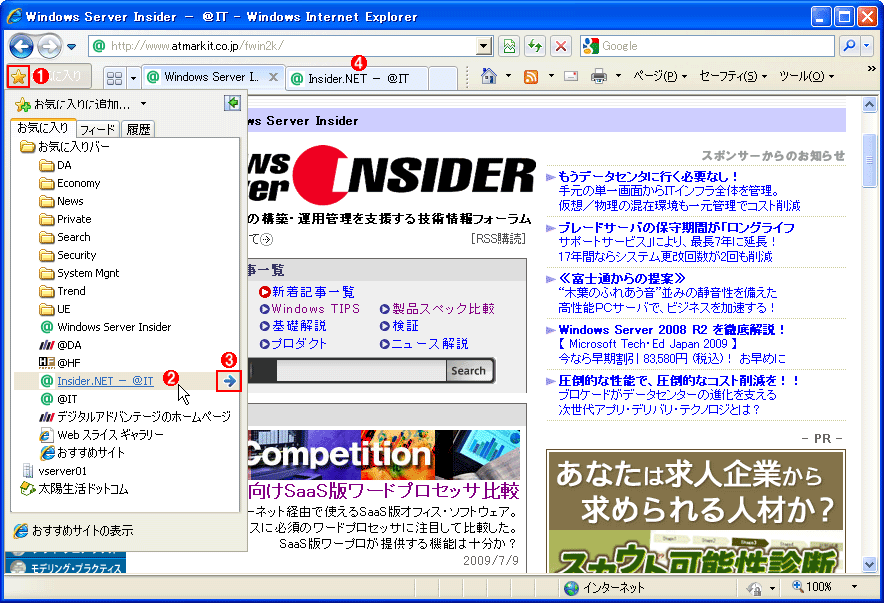Click the Refresh page icon
Image resolution: width=884 pixels, height=603 pixels.
(534, 46)
